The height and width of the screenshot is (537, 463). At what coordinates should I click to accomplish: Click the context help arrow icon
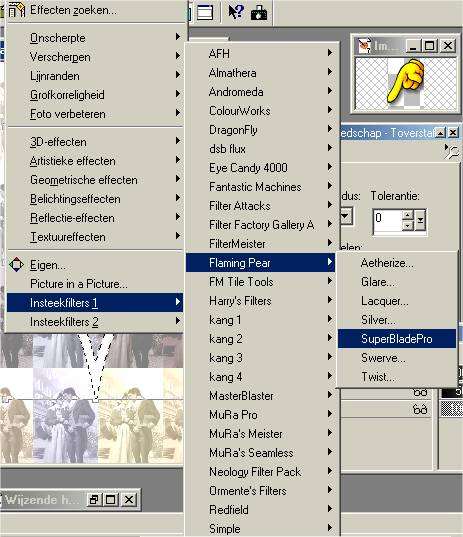tap(236, 11)
